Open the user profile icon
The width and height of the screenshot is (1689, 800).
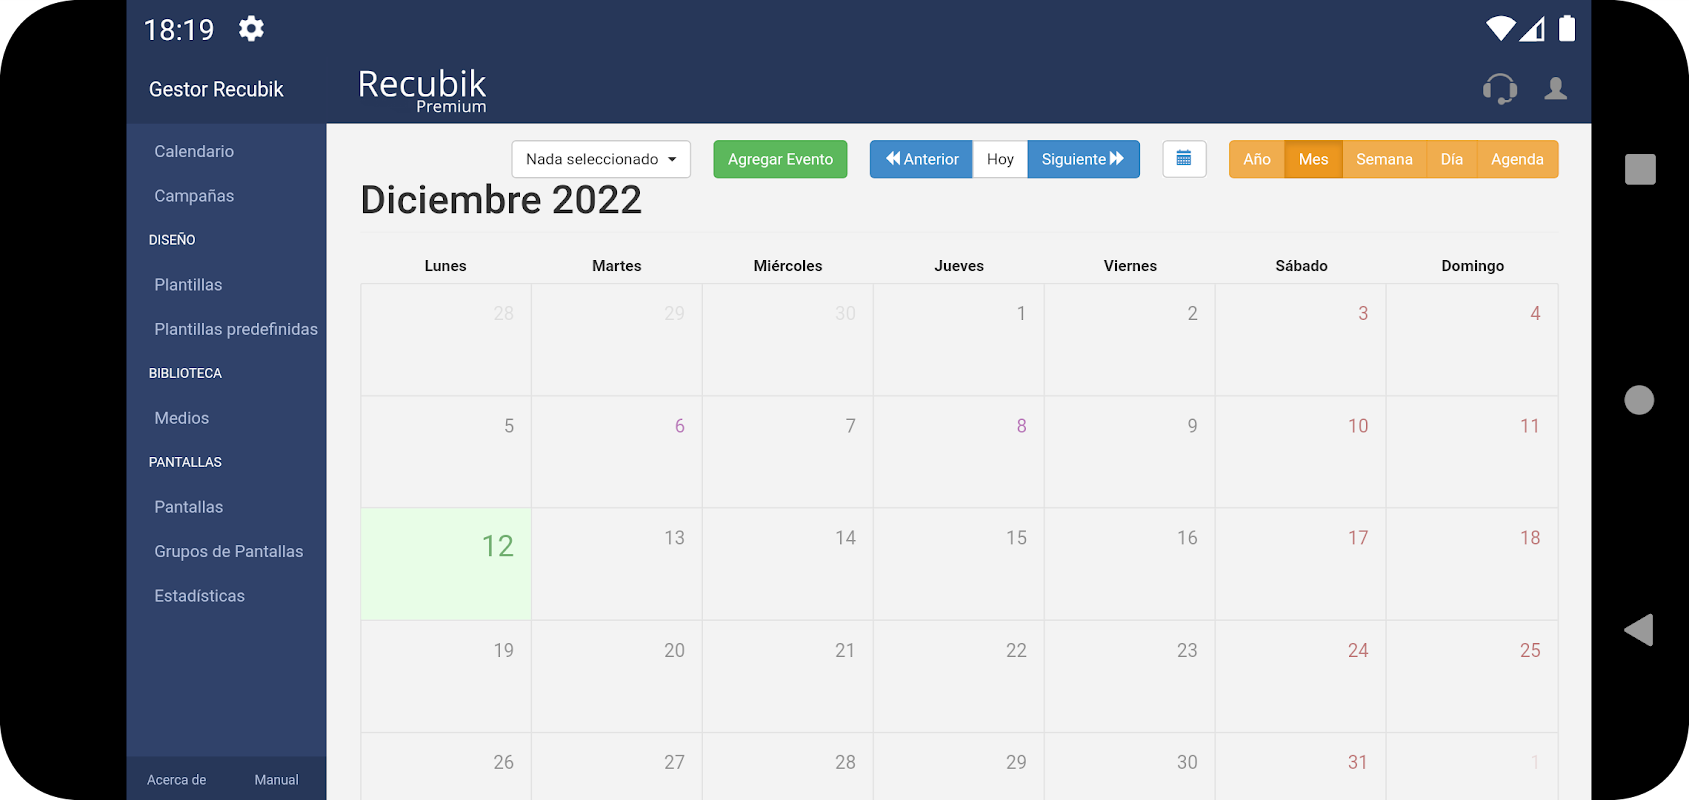pyautogui.click(x=1556, y=89)
